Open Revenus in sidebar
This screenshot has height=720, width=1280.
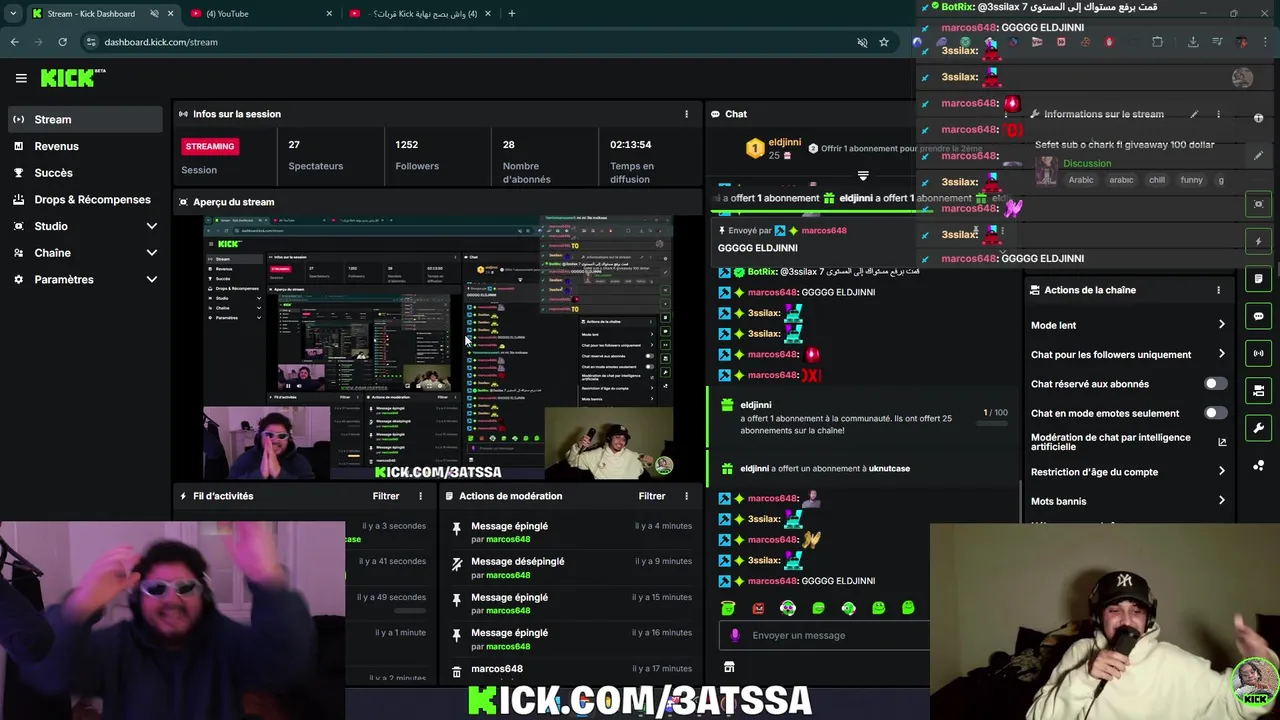[85, 146]
